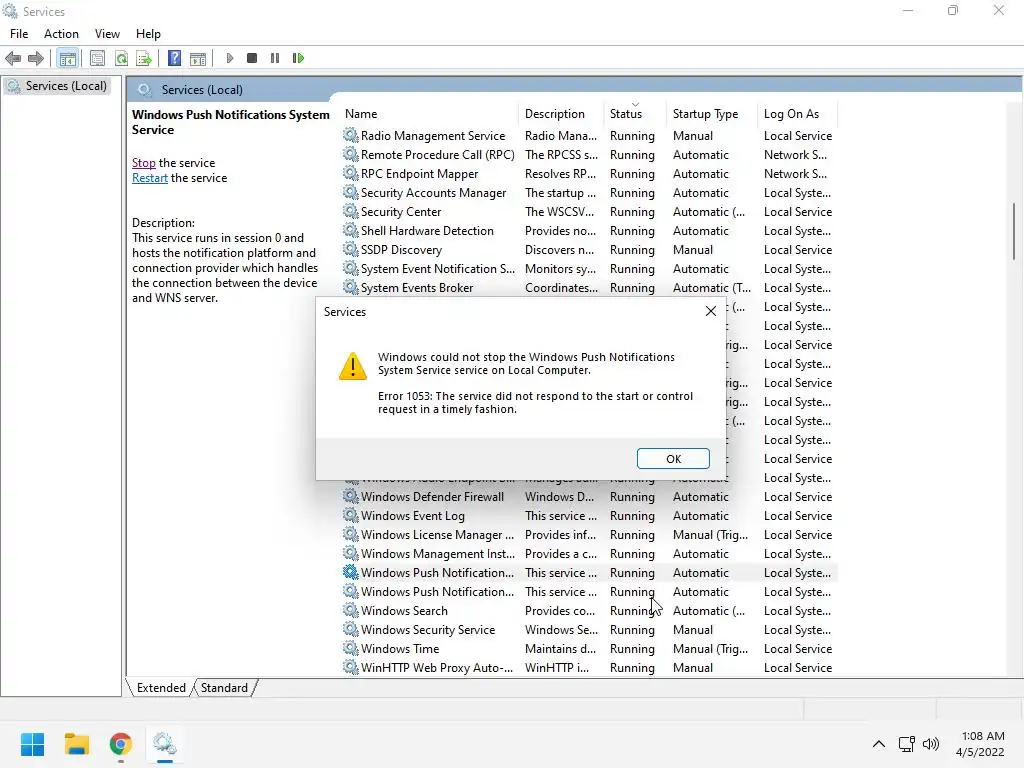Open the Help menu
This screenshot has height=768, width=1024.
click(x=148, y=34)
